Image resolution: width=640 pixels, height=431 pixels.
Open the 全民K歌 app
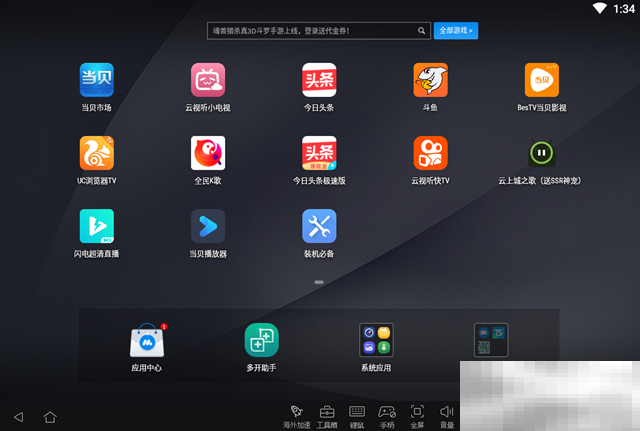click(208, 153)
